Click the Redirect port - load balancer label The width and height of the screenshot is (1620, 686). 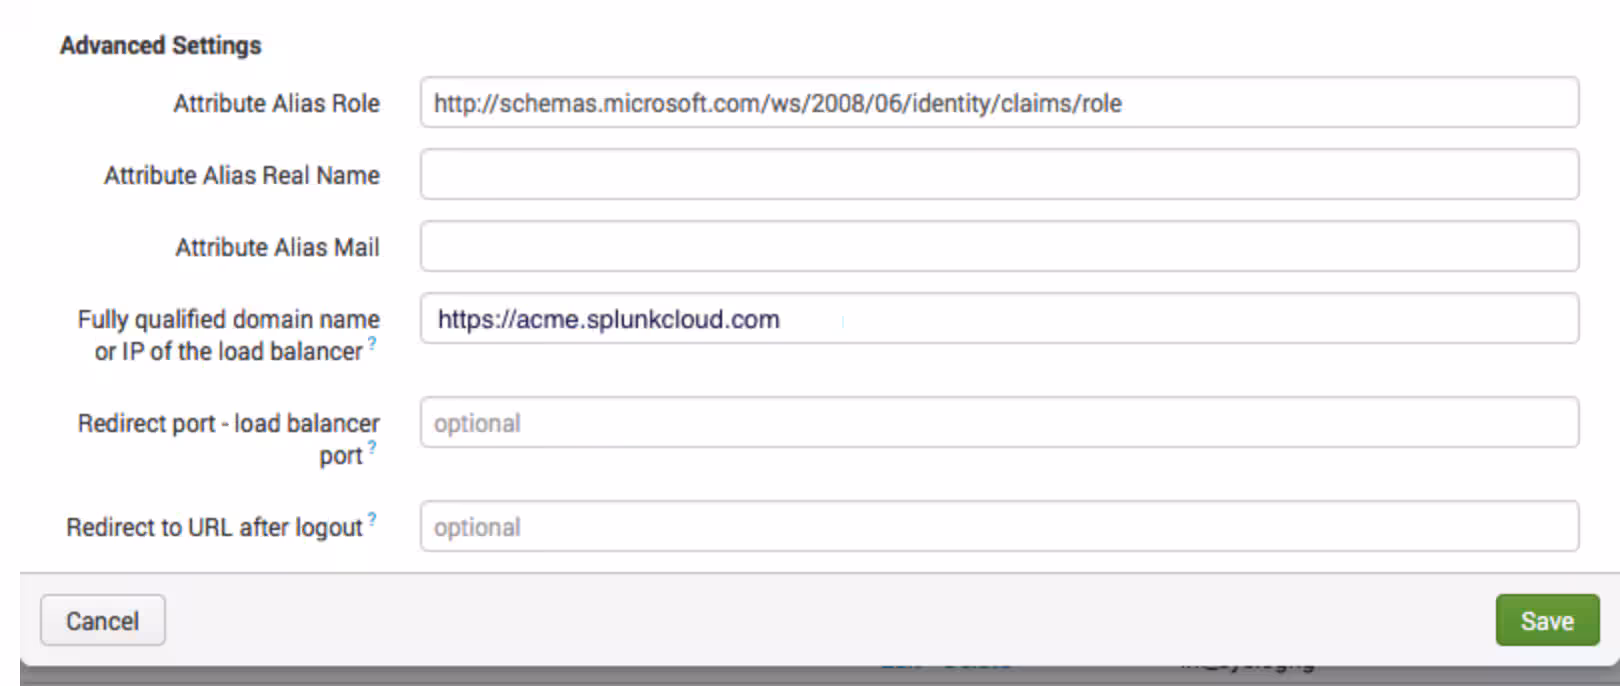(x=228, y=424)
